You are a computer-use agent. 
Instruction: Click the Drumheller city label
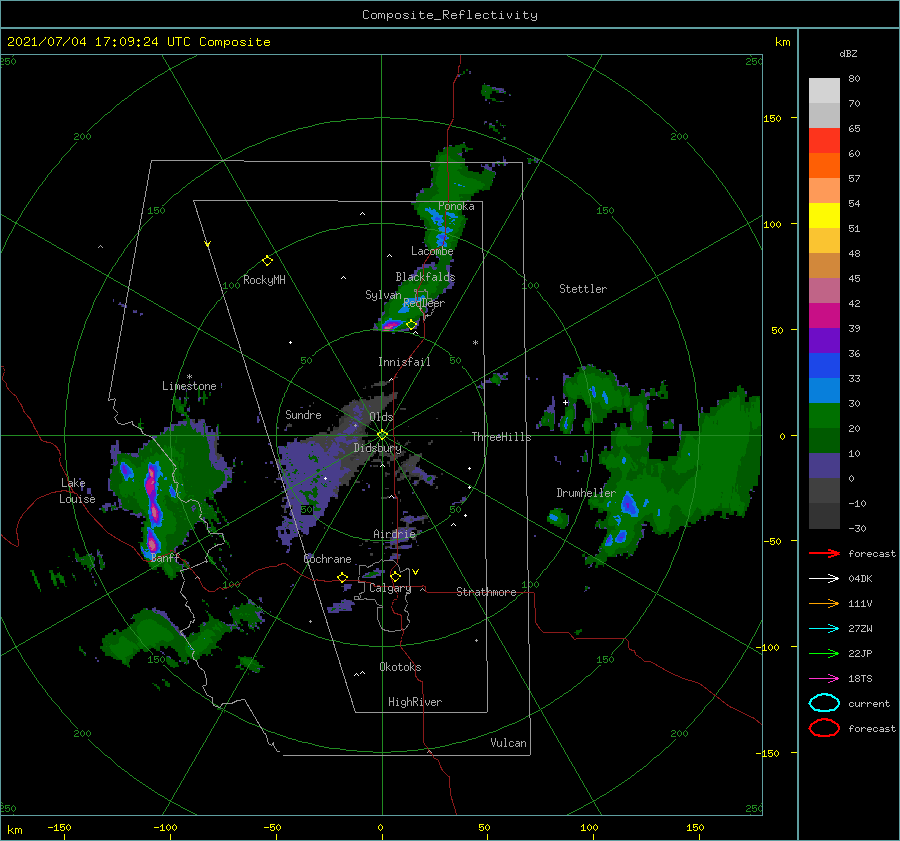(x=586, y=493)
